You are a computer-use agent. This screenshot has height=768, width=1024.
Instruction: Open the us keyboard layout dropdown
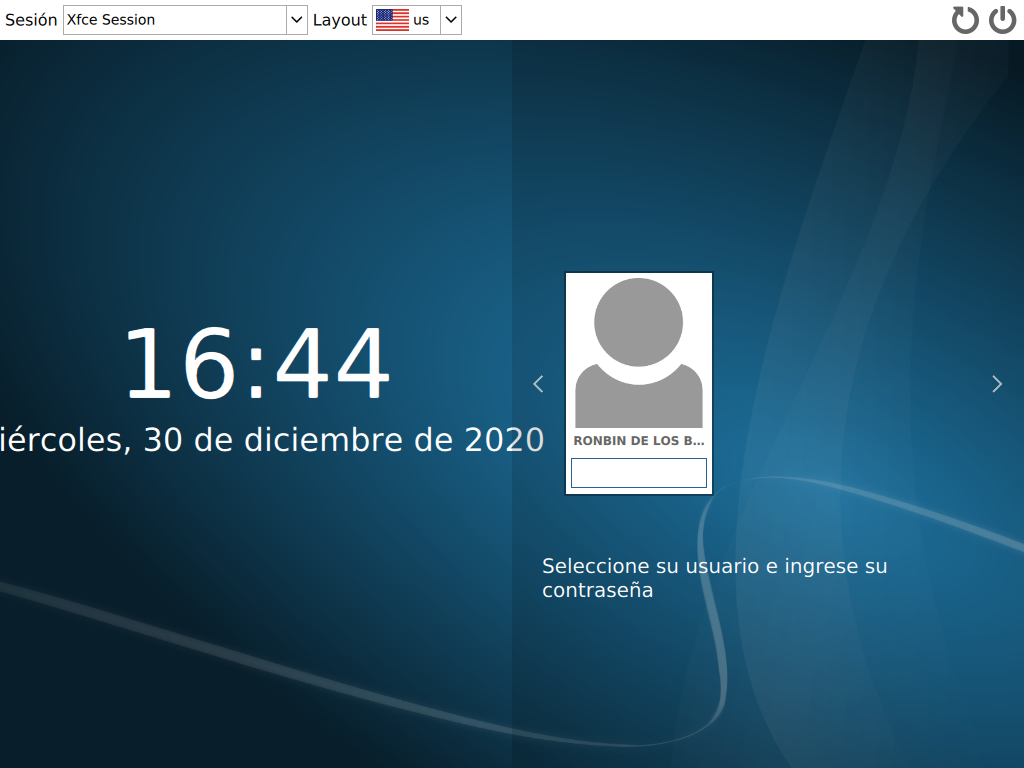point(417,20)
